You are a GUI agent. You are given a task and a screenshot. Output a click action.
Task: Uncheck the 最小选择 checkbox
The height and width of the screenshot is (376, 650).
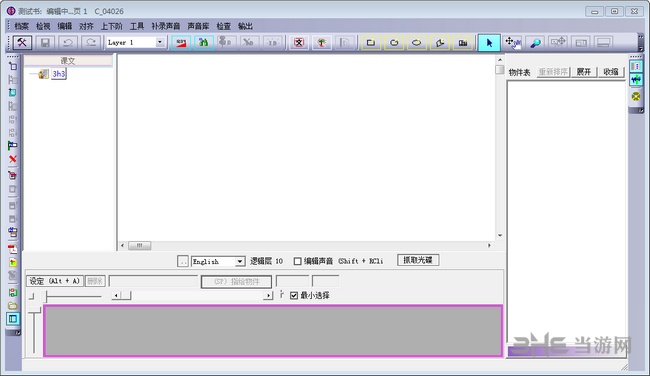[x=294, y=295]
